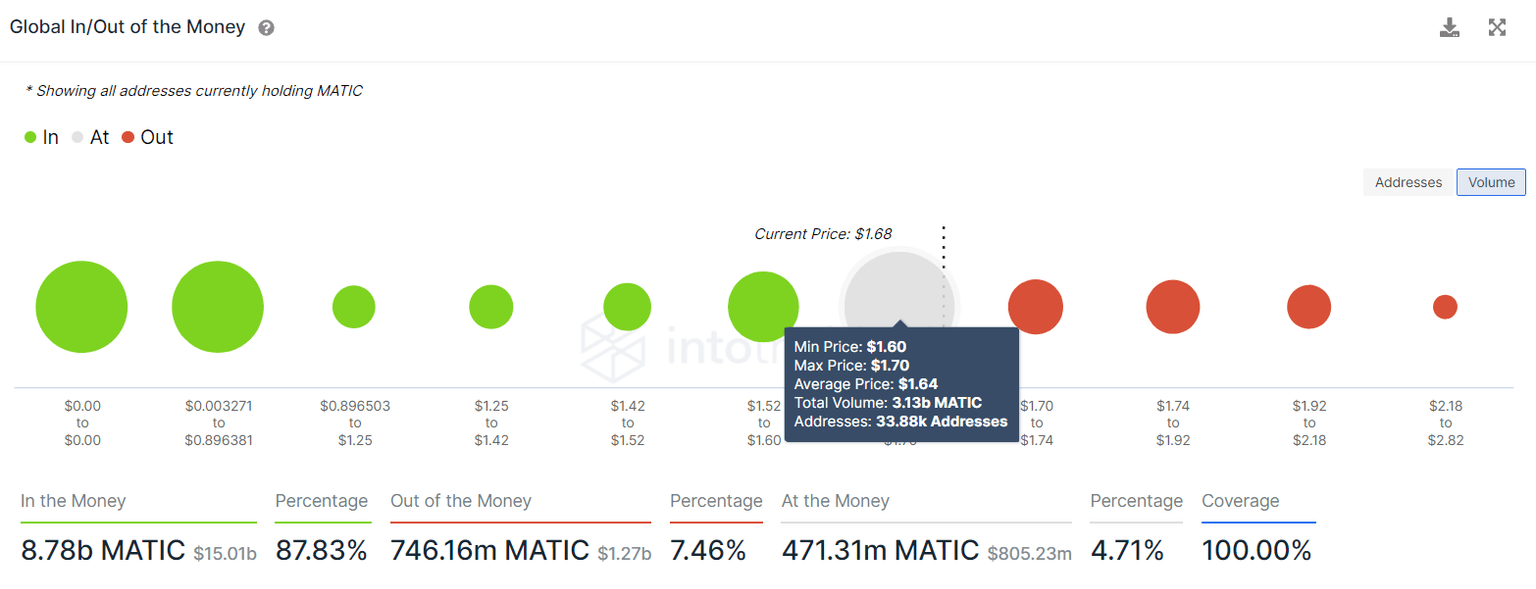This screenshot has height=589, width=1536.
Task: Toggle the green In legend item
Action: tap(42, 138)
